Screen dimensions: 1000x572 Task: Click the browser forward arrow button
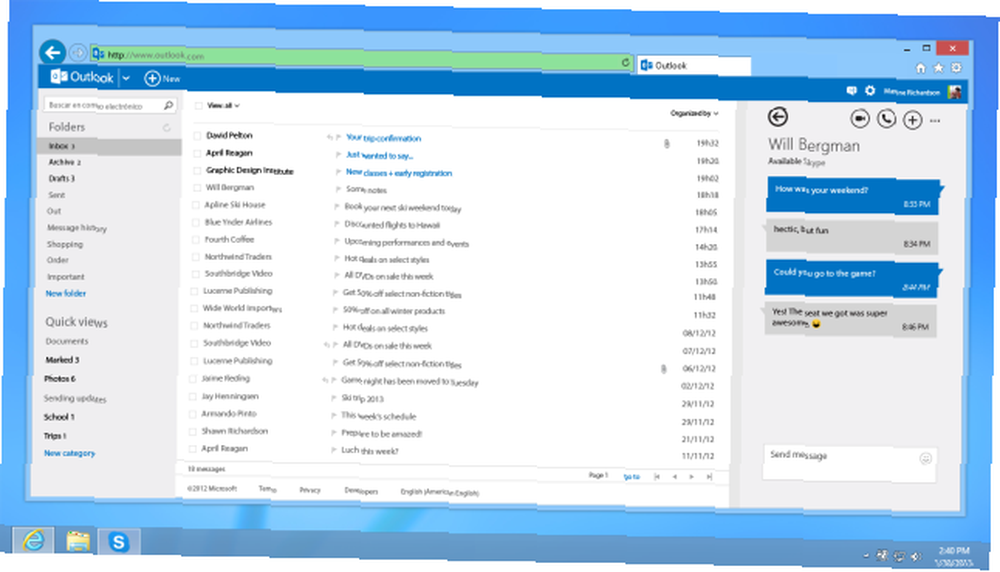click(x=78, y=53)
